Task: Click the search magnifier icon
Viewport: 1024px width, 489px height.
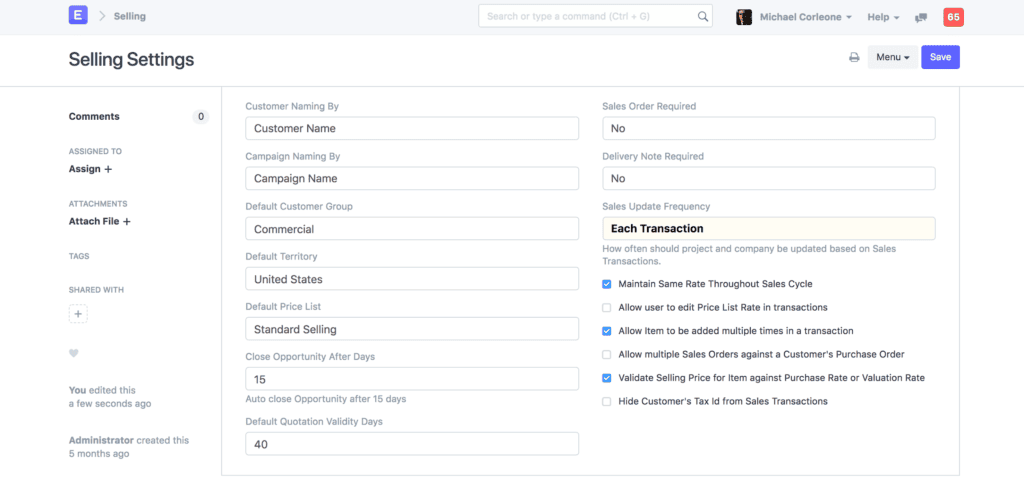Action: (x=703, y=17)
